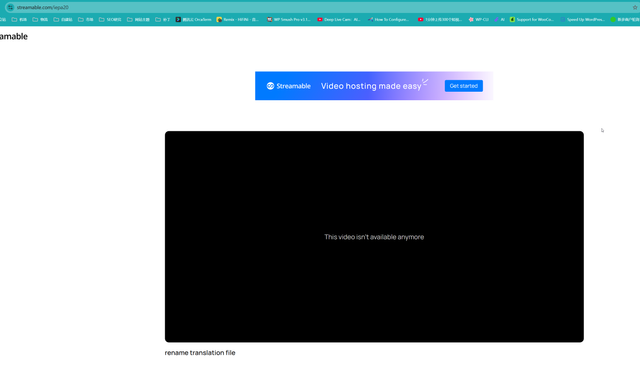The height and width of the screenshot is (382, 640).
Task: Click the Video hosting made easy banner text
Action: [x=371, y=86]
